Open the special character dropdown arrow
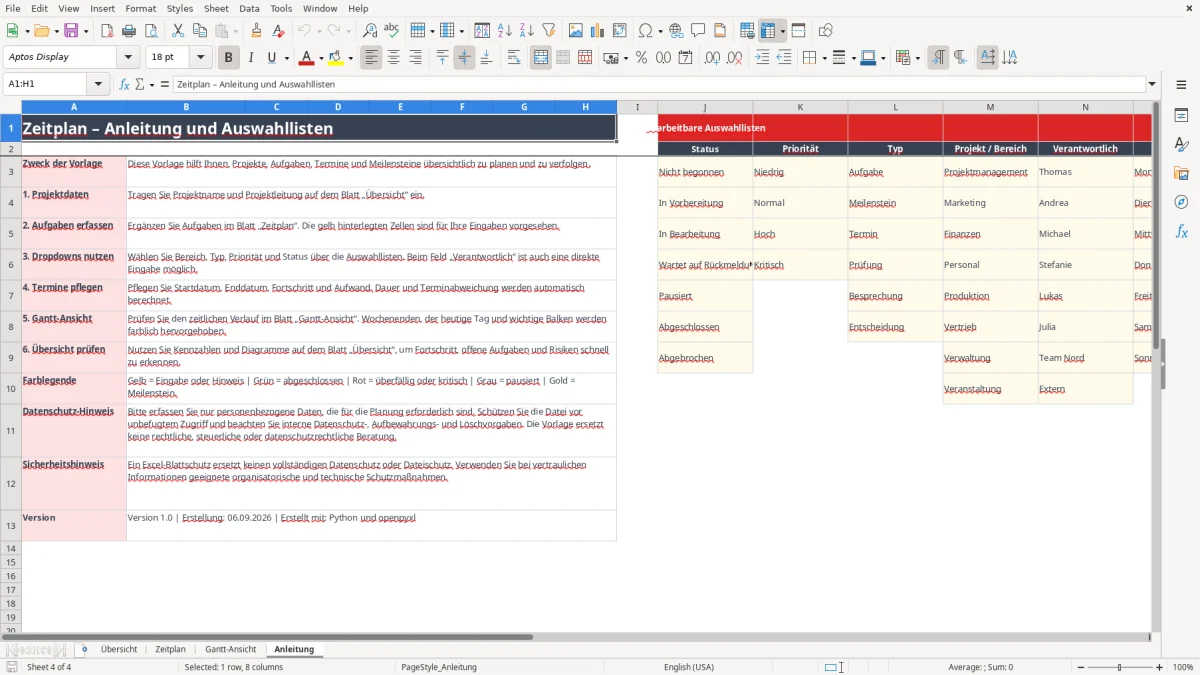This screenshot has height=675, width=1200. tap(661, 31)
